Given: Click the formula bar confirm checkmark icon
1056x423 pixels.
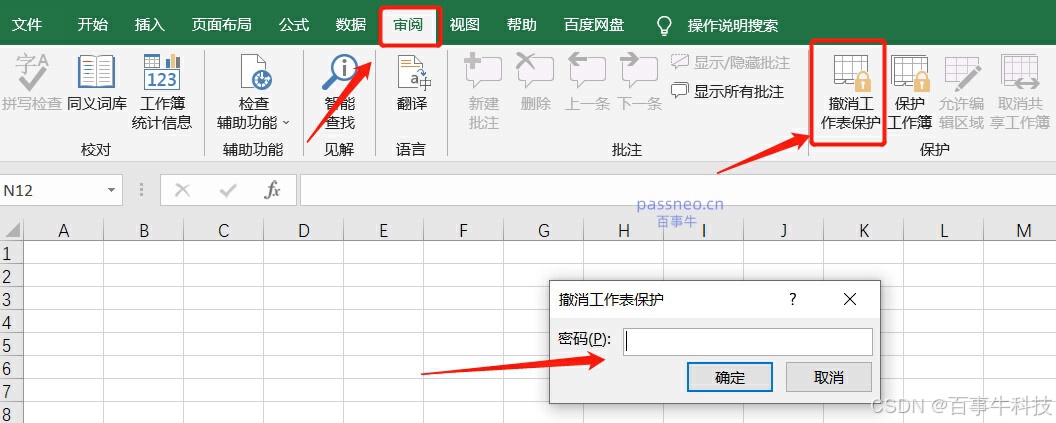Looking at the screenshot, I should (x=228, y=191).
